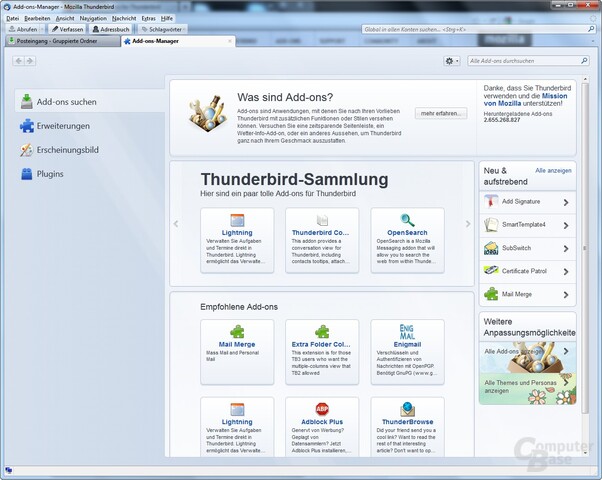Image resolution: width=602 pixels, height=480 pixels.
Task: Open the Ansicht menu
Action: pos(65,18)
